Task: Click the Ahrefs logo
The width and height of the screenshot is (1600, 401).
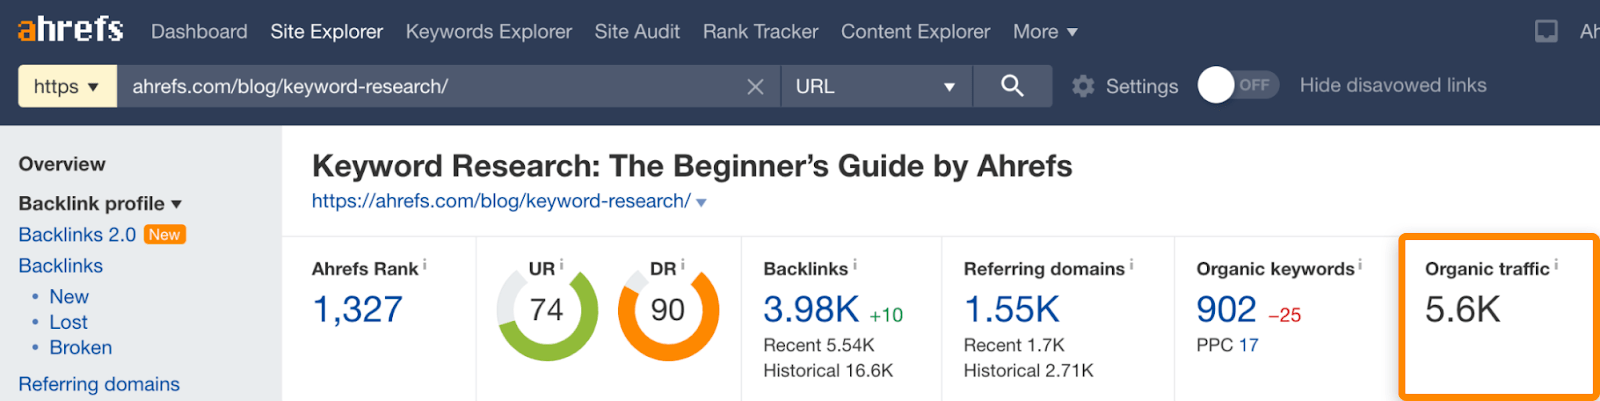Action: pos(70,29)
